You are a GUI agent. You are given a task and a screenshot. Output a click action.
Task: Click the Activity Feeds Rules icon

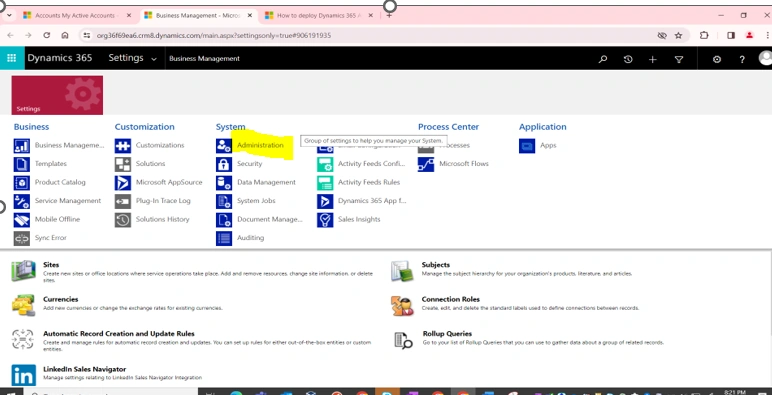point(325,183)
